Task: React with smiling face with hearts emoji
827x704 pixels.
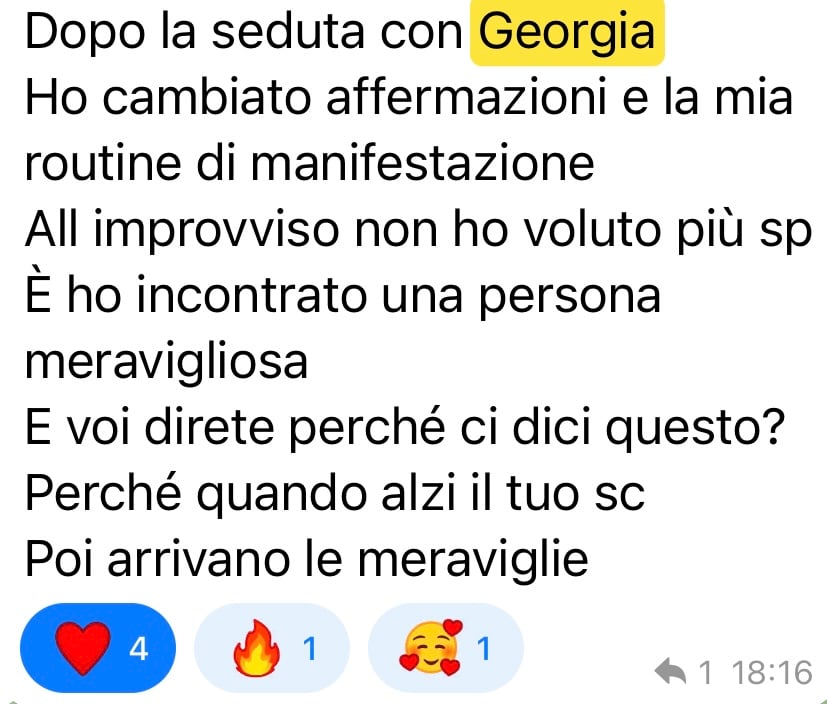Action: tap(446, 648)
